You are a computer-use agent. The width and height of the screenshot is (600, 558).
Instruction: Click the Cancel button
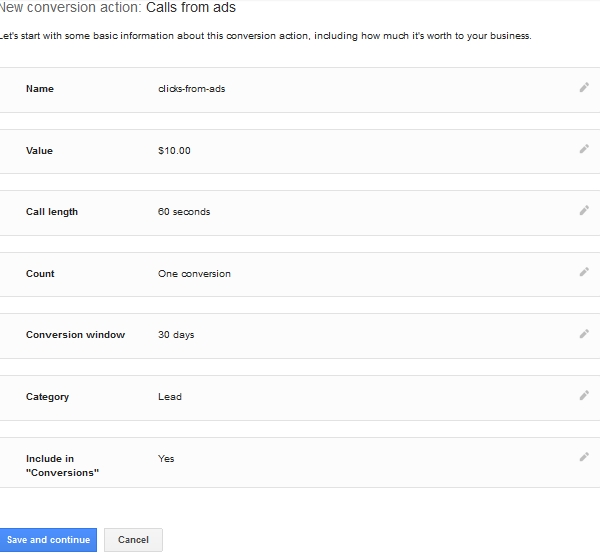pyautogui.click(x=133, y=540)
